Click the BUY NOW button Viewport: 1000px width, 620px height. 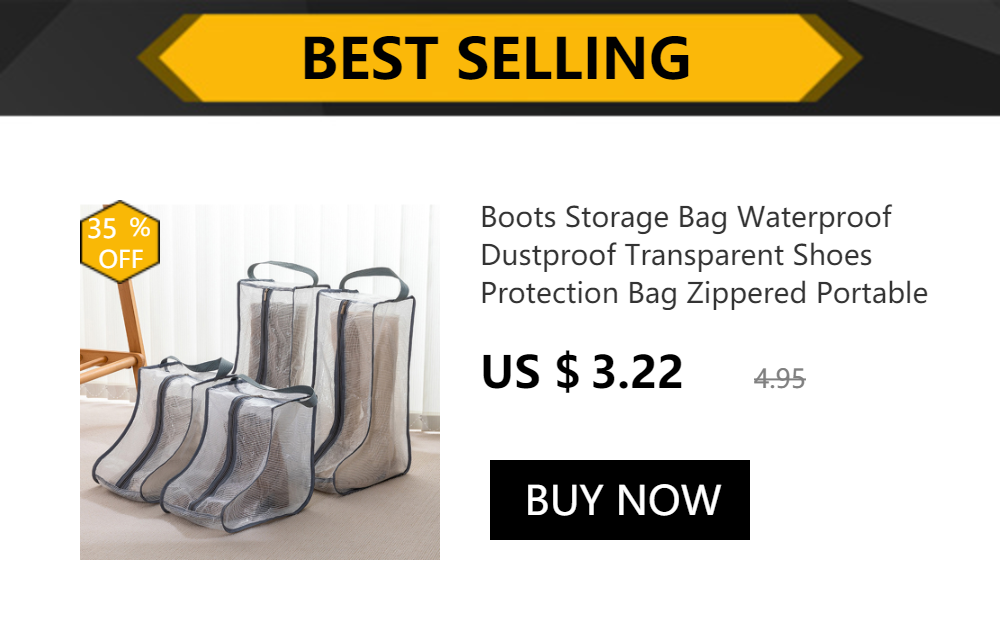click(619, 499)
